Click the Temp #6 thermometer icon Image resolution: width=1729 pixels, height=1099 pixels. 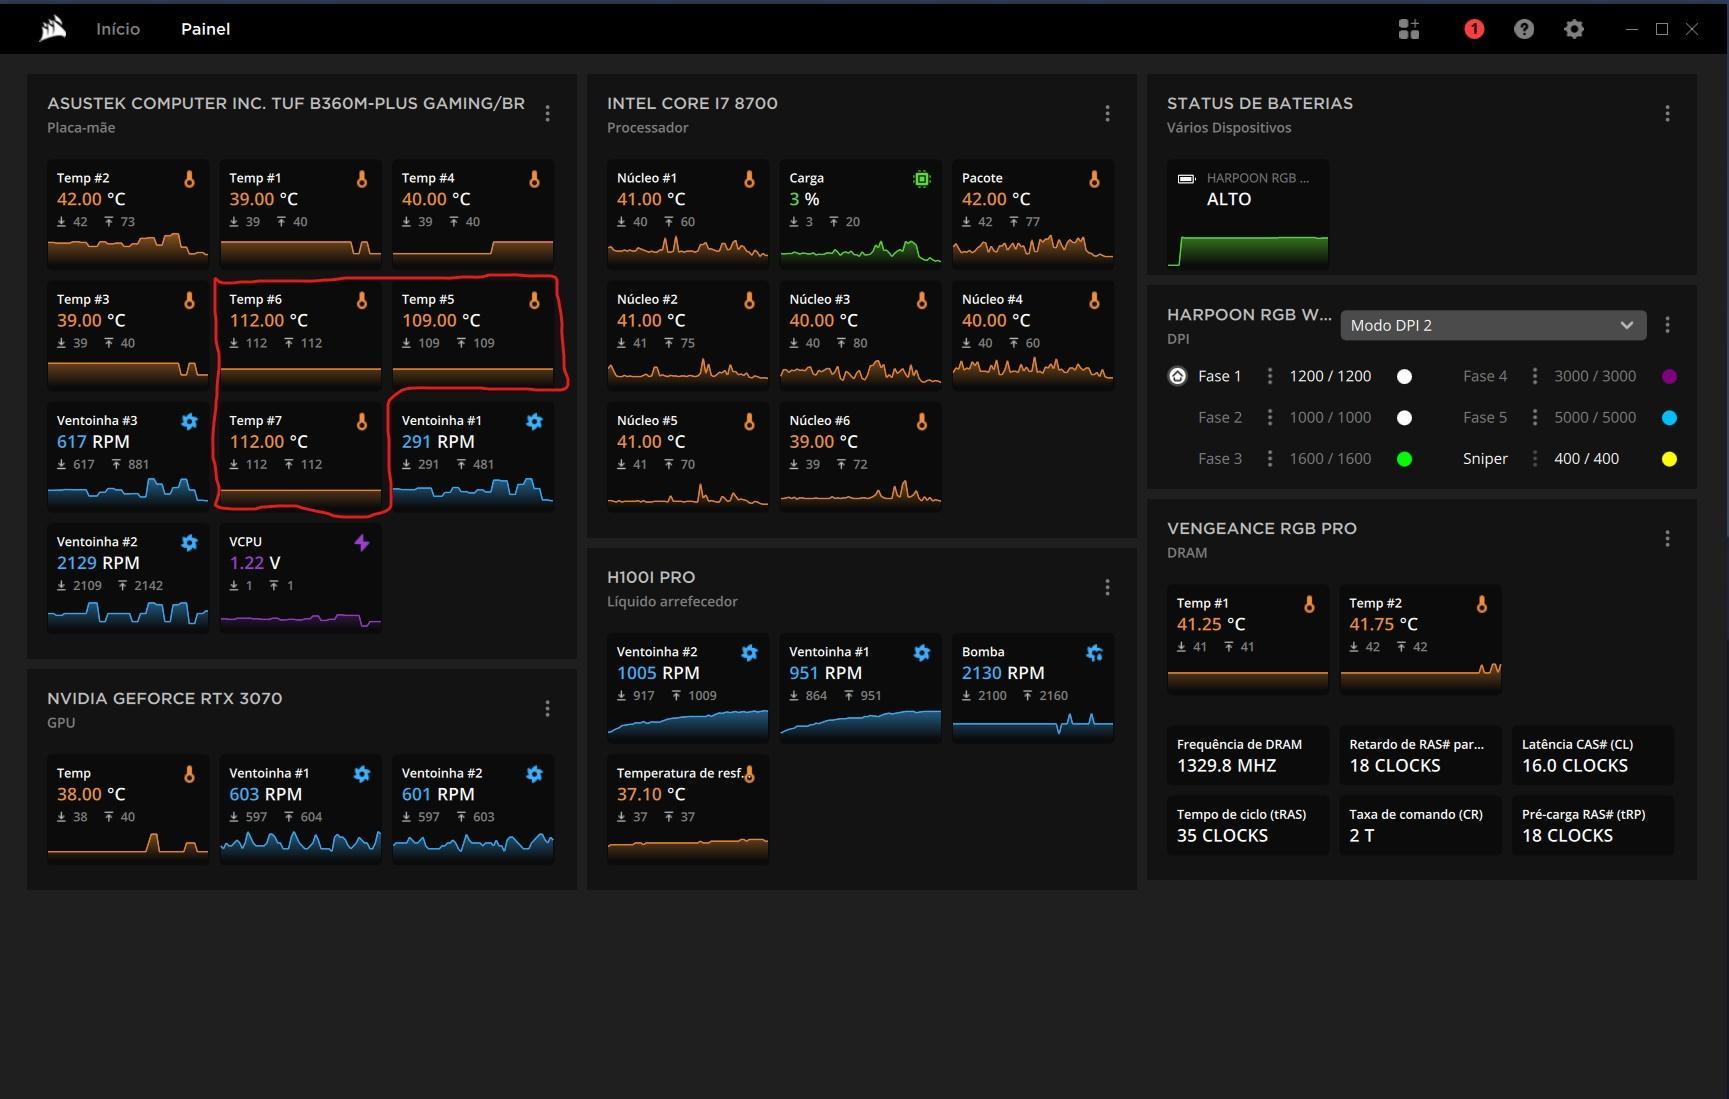[362, 300]
